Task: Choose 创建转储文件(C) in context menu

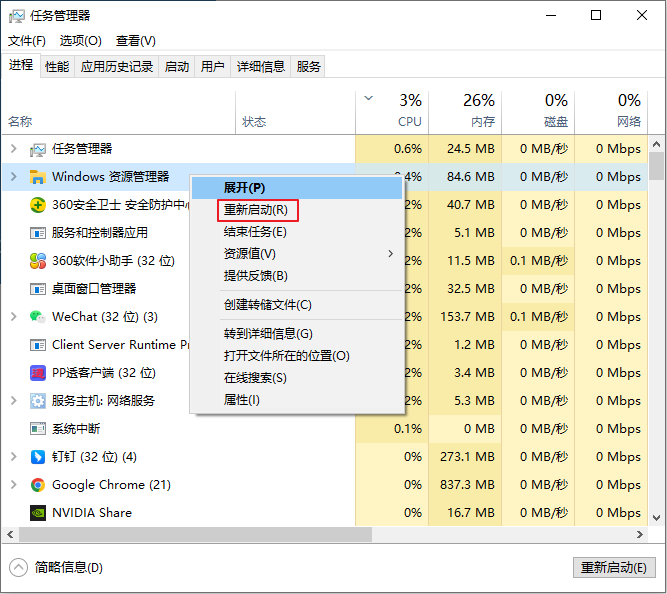Action: point(297,305)
